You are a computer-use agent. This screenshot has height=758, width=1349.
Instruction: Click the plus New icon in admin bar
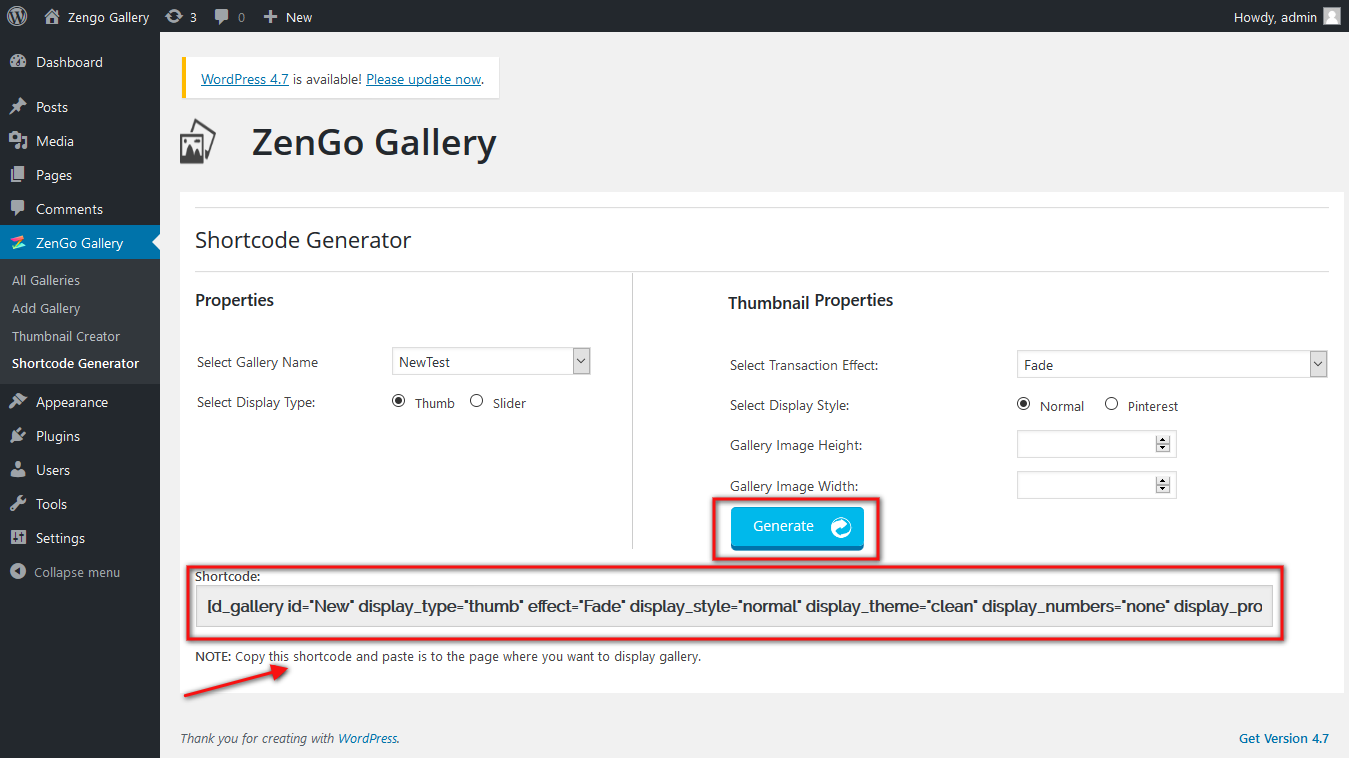coord(270,17)
